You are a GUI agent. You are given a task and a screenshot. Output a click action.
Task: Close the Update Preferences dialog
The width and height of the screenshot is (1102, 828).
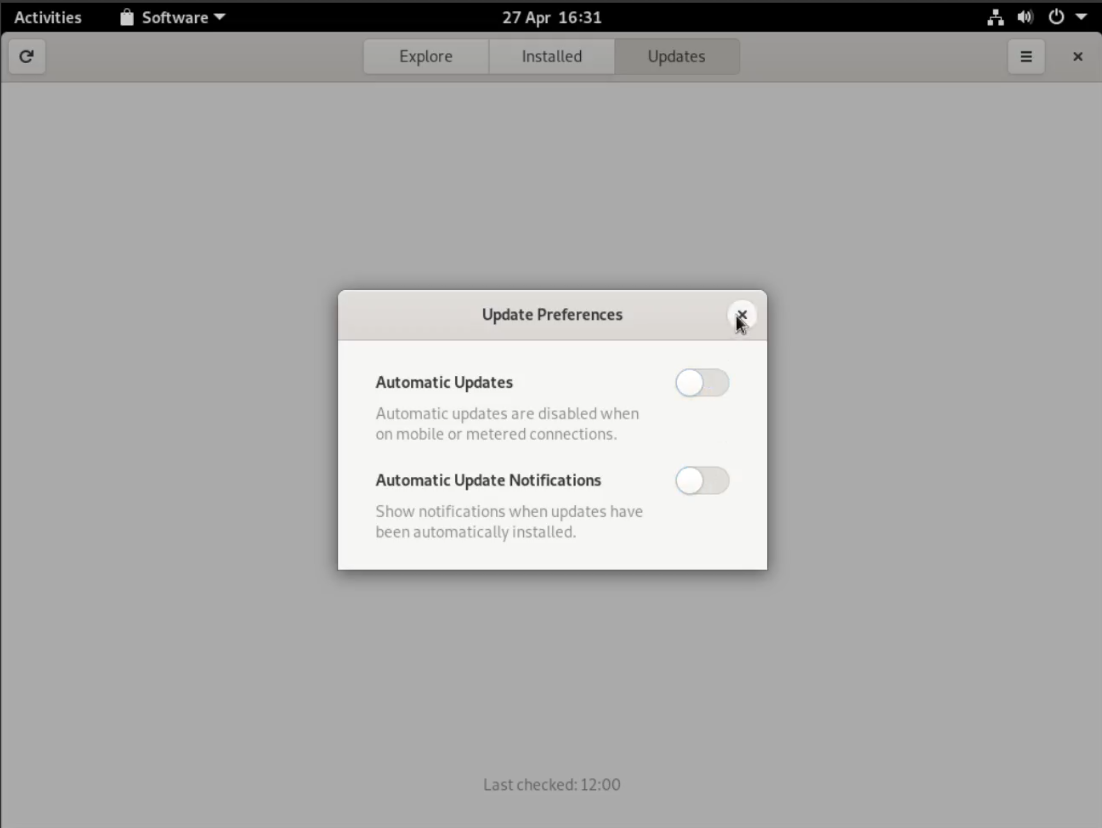point(741,315)
